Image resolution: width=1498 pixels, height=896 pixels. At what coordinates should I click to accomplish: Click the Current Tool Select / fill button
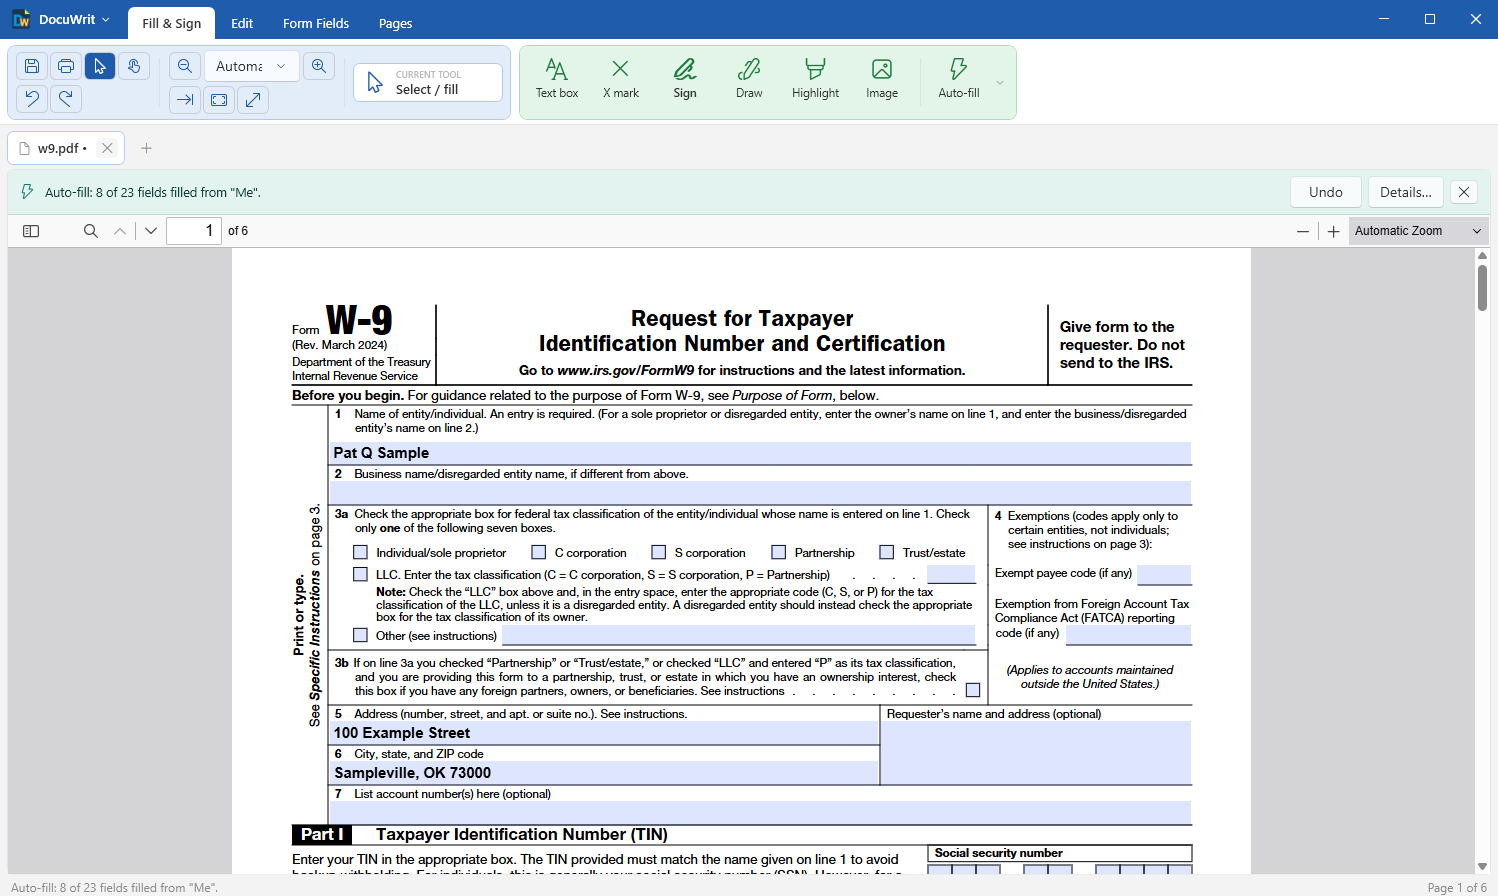coord(428,82)
